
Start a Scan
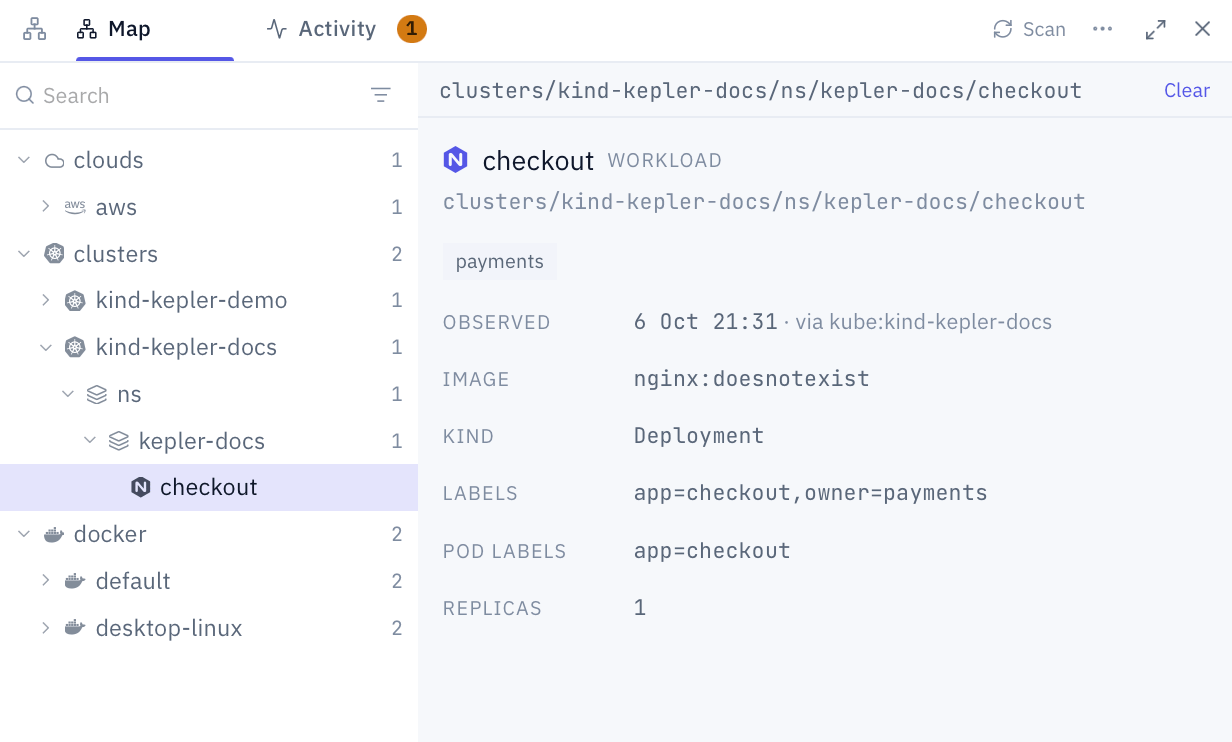(x=1029, y=29)
